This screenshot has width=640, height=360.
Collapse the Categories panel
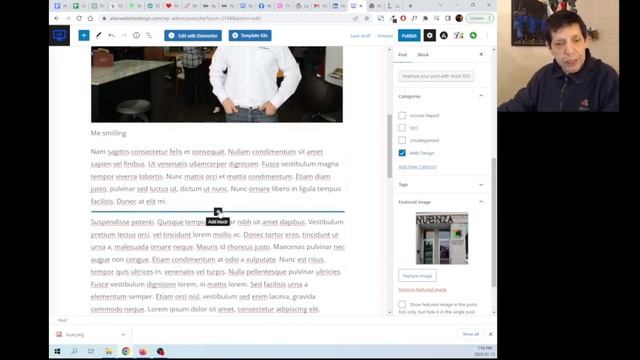pyautogui.click(x=481, y=96)
